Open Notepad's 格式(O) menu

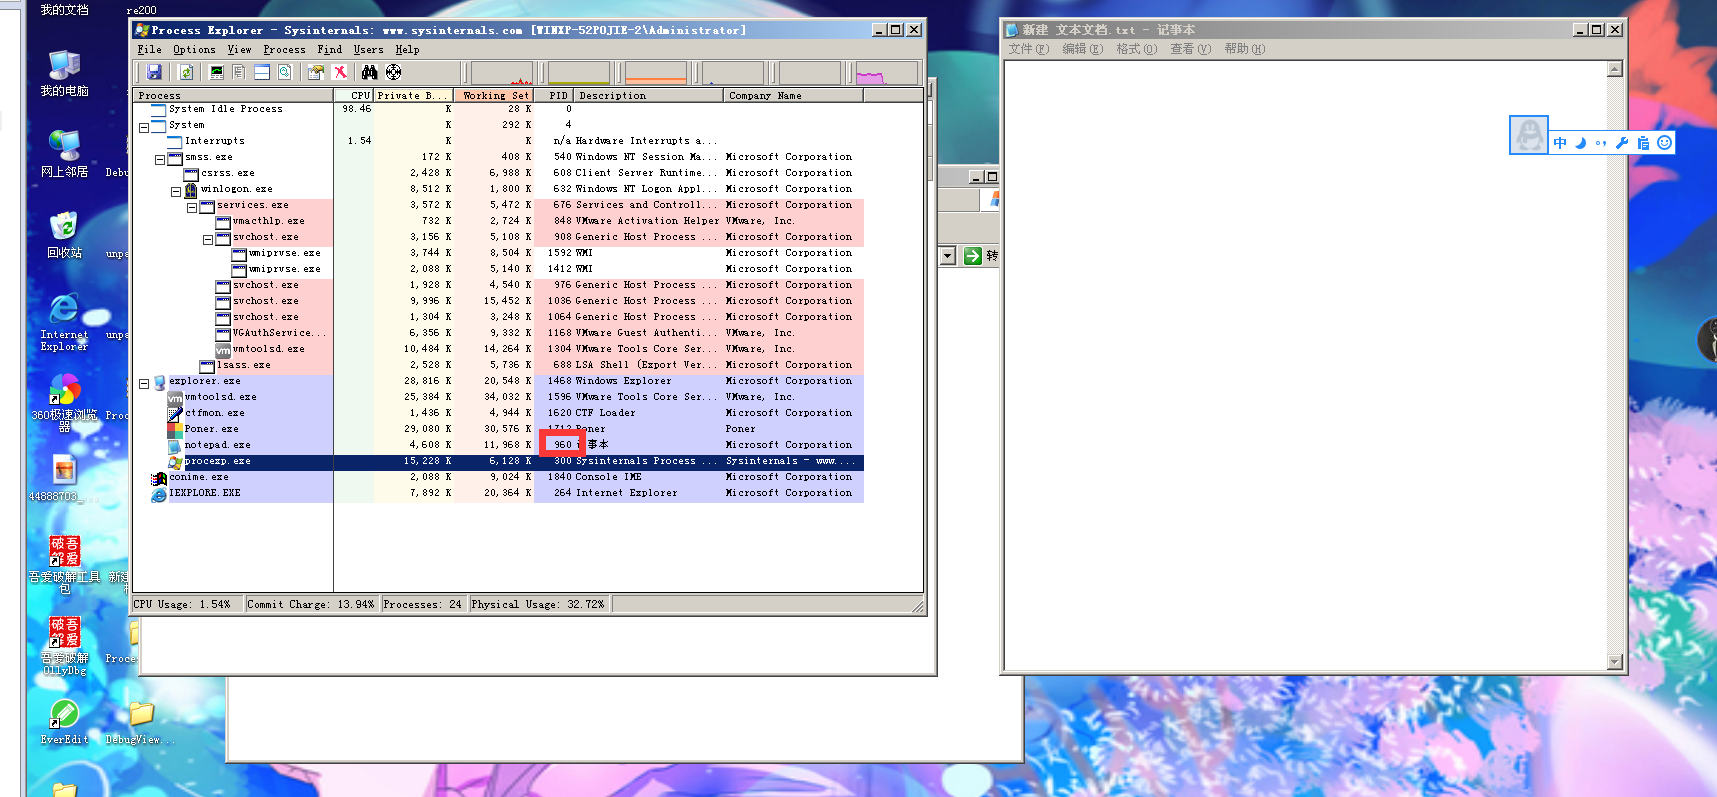click(1137, 48)
